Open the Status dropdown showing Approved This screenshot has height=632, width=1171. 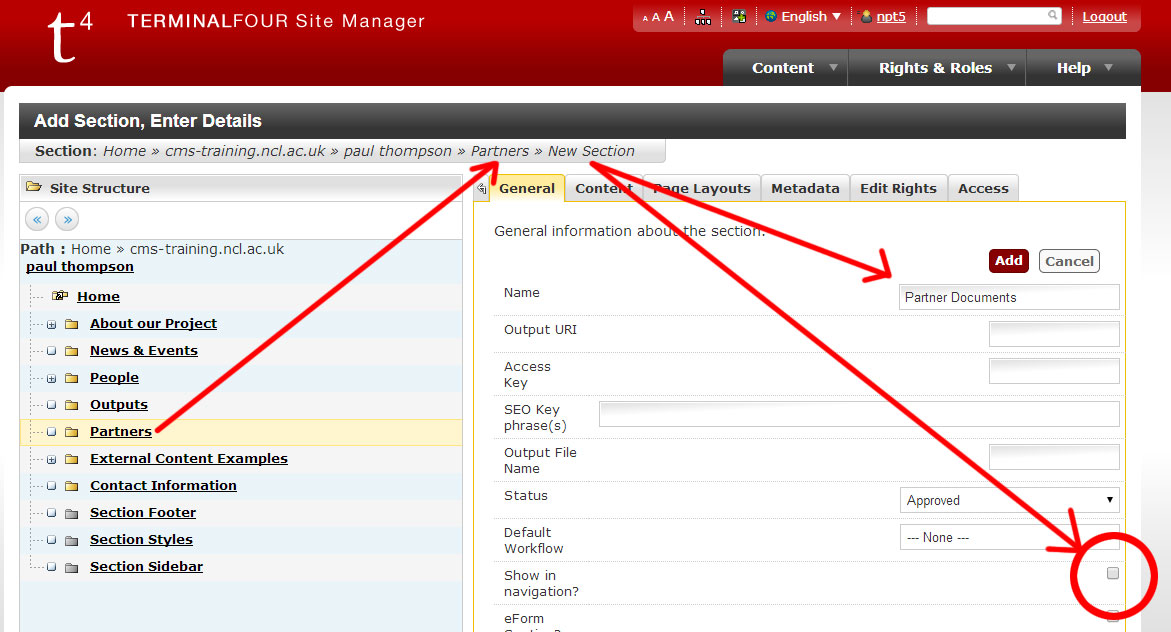point(1009,500)
